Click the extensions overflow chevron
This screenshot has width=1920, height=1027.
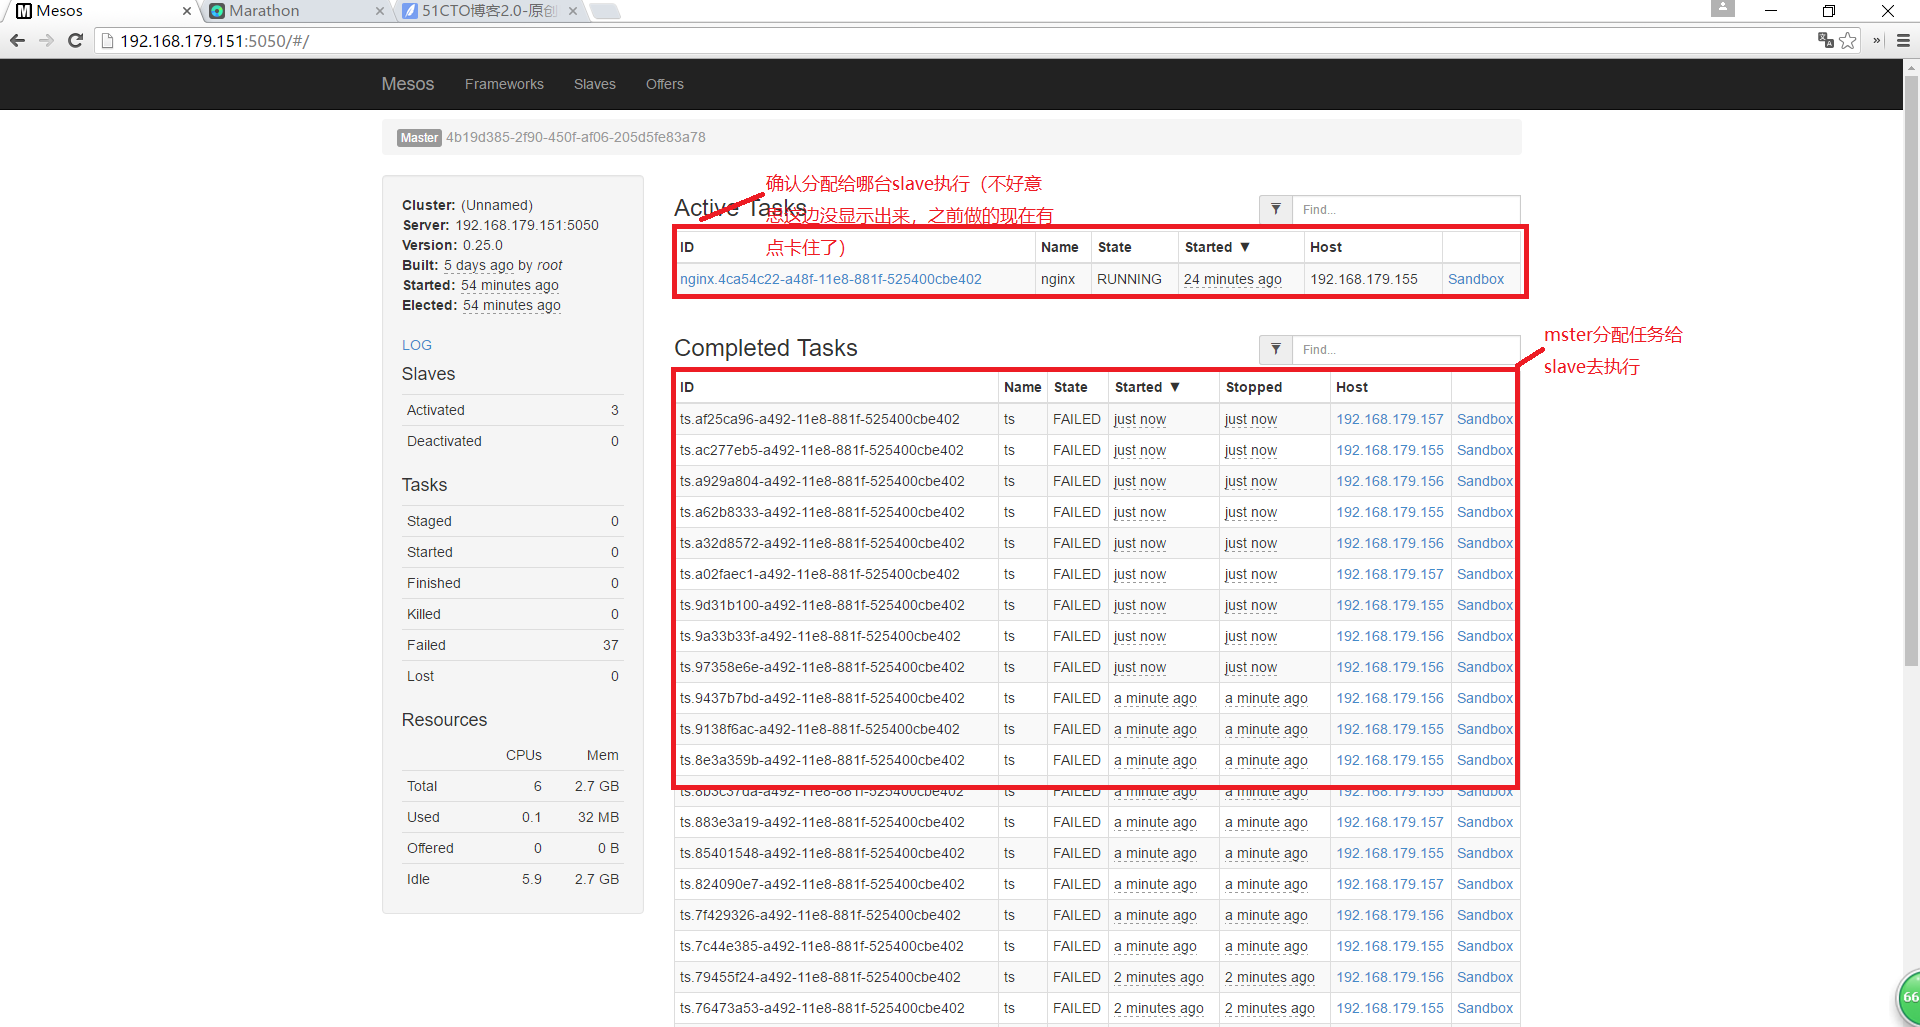[x=1877, y=41]
